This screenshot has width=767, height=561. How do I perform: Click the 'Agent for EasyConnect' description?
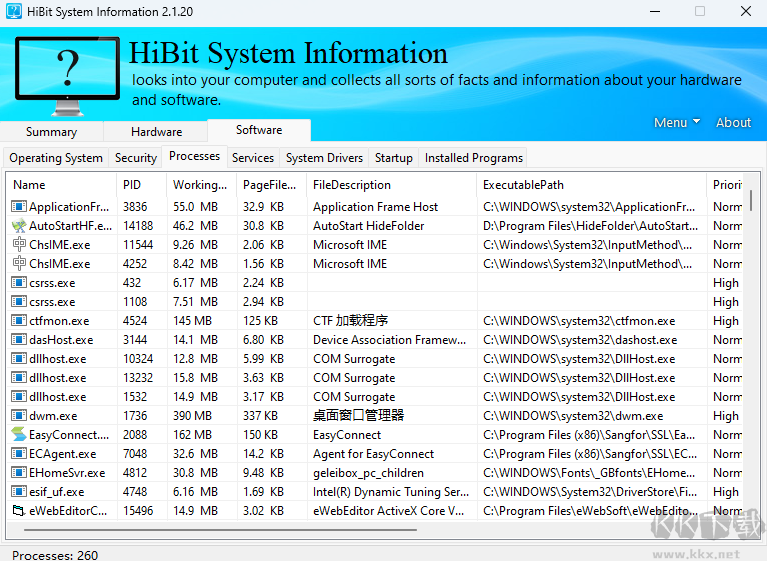(x=373, y=454)
